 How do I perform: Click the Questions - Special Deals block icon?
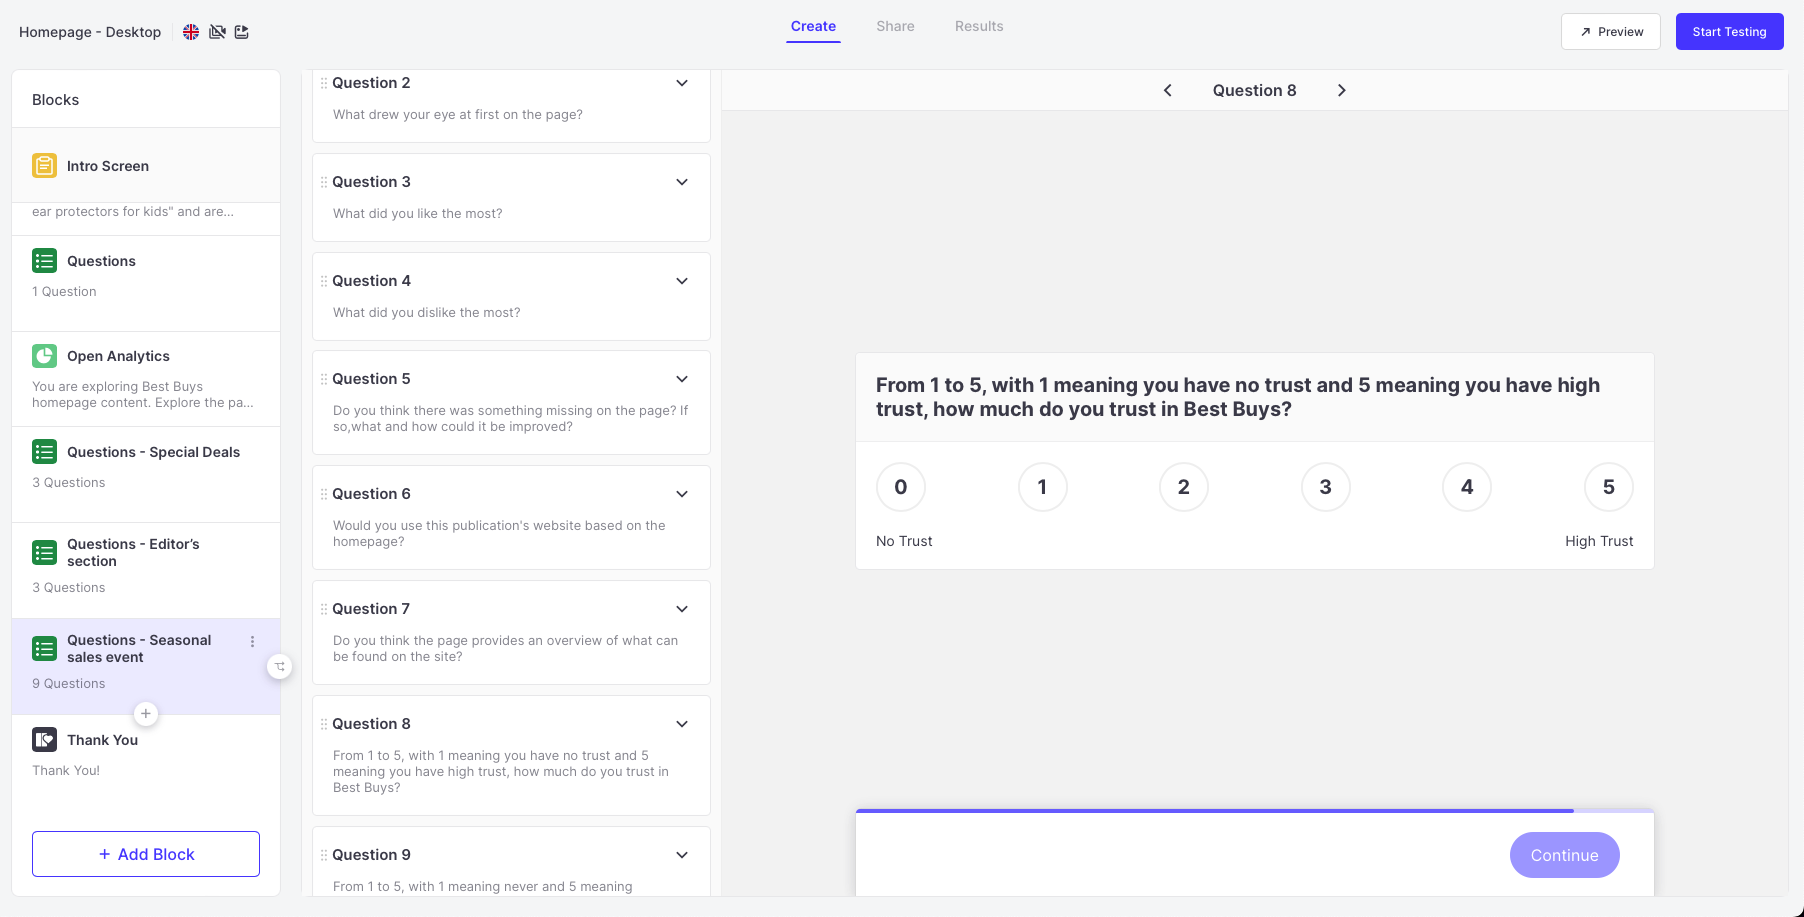coord(44,452)
